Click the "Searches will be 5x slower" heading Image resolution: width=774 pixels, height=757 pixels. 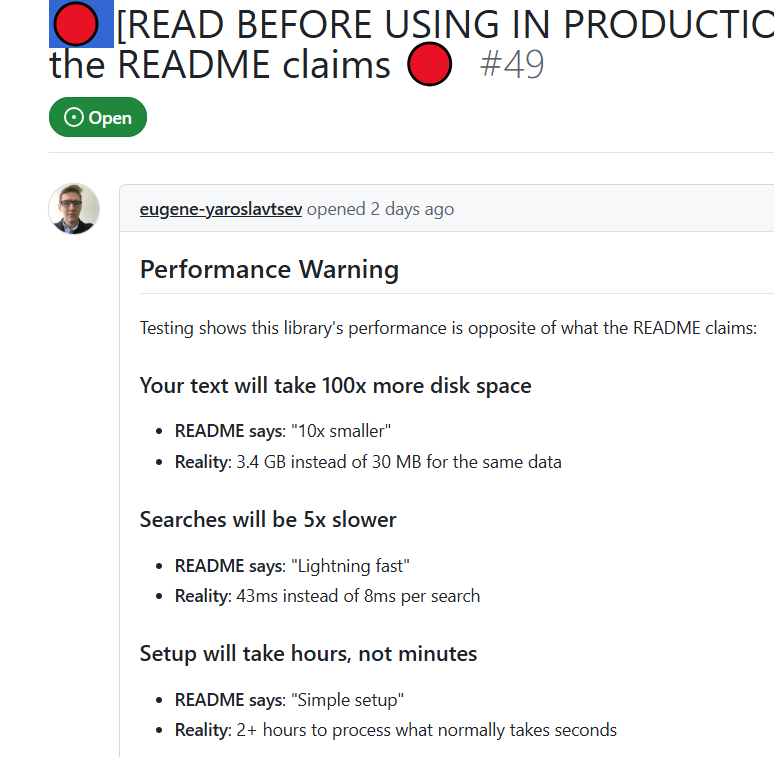click(268, 520)
